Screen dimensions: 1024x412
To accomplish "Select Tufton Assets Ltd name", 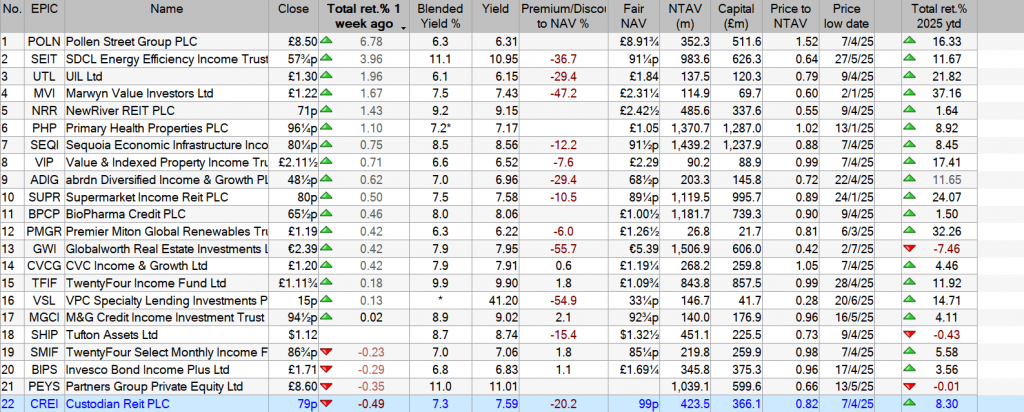I will (112, 335).
